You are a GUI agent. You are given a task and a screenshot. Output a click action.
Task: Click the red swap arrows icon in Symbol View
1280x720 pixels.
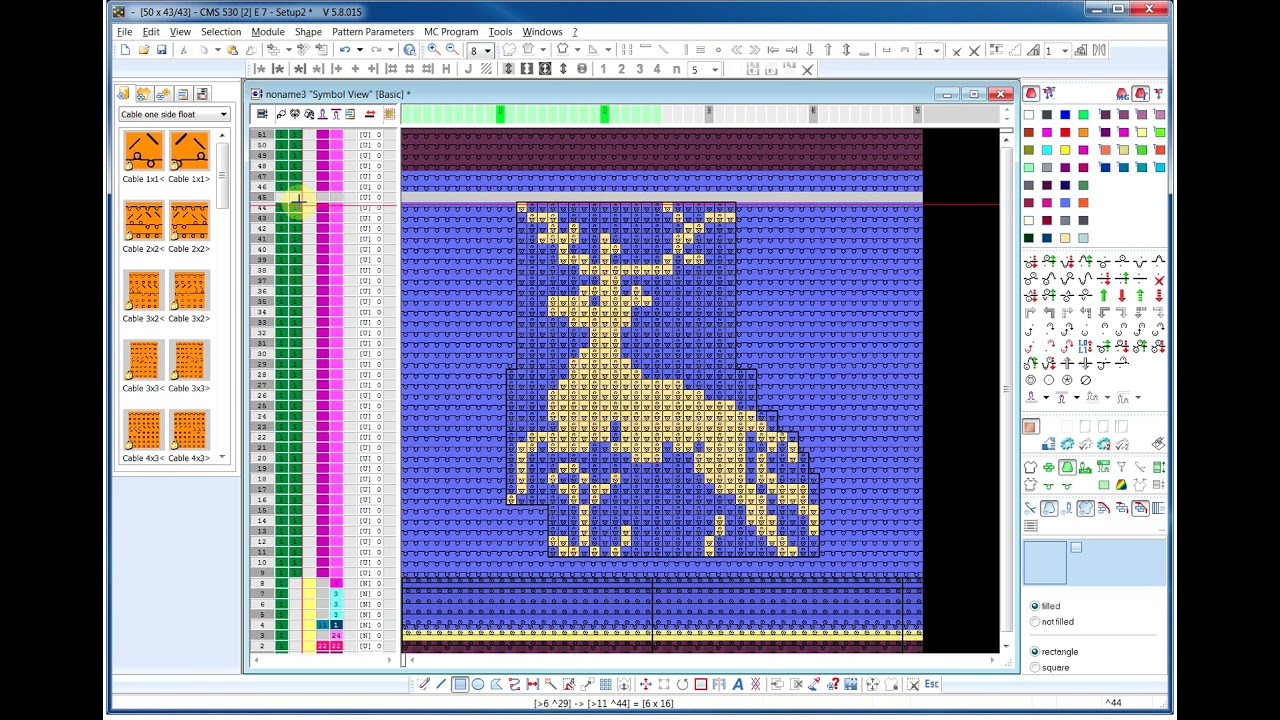(x=369, y=114)
